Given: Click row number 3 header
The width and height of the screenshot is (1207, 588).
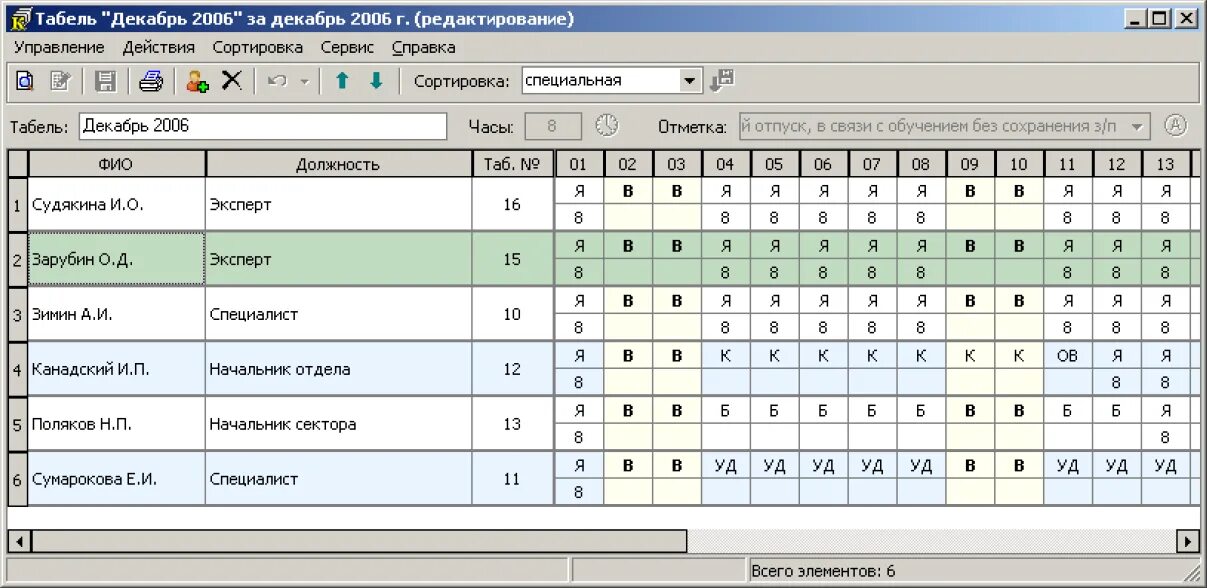Looking at the screenshot, I should [x=17, y=314].
